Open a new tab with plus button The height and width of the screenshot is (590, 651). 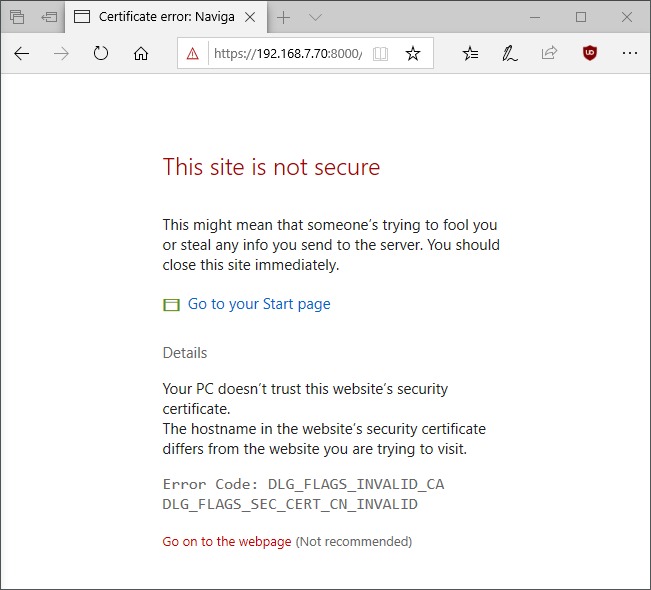tap(284, 17)
